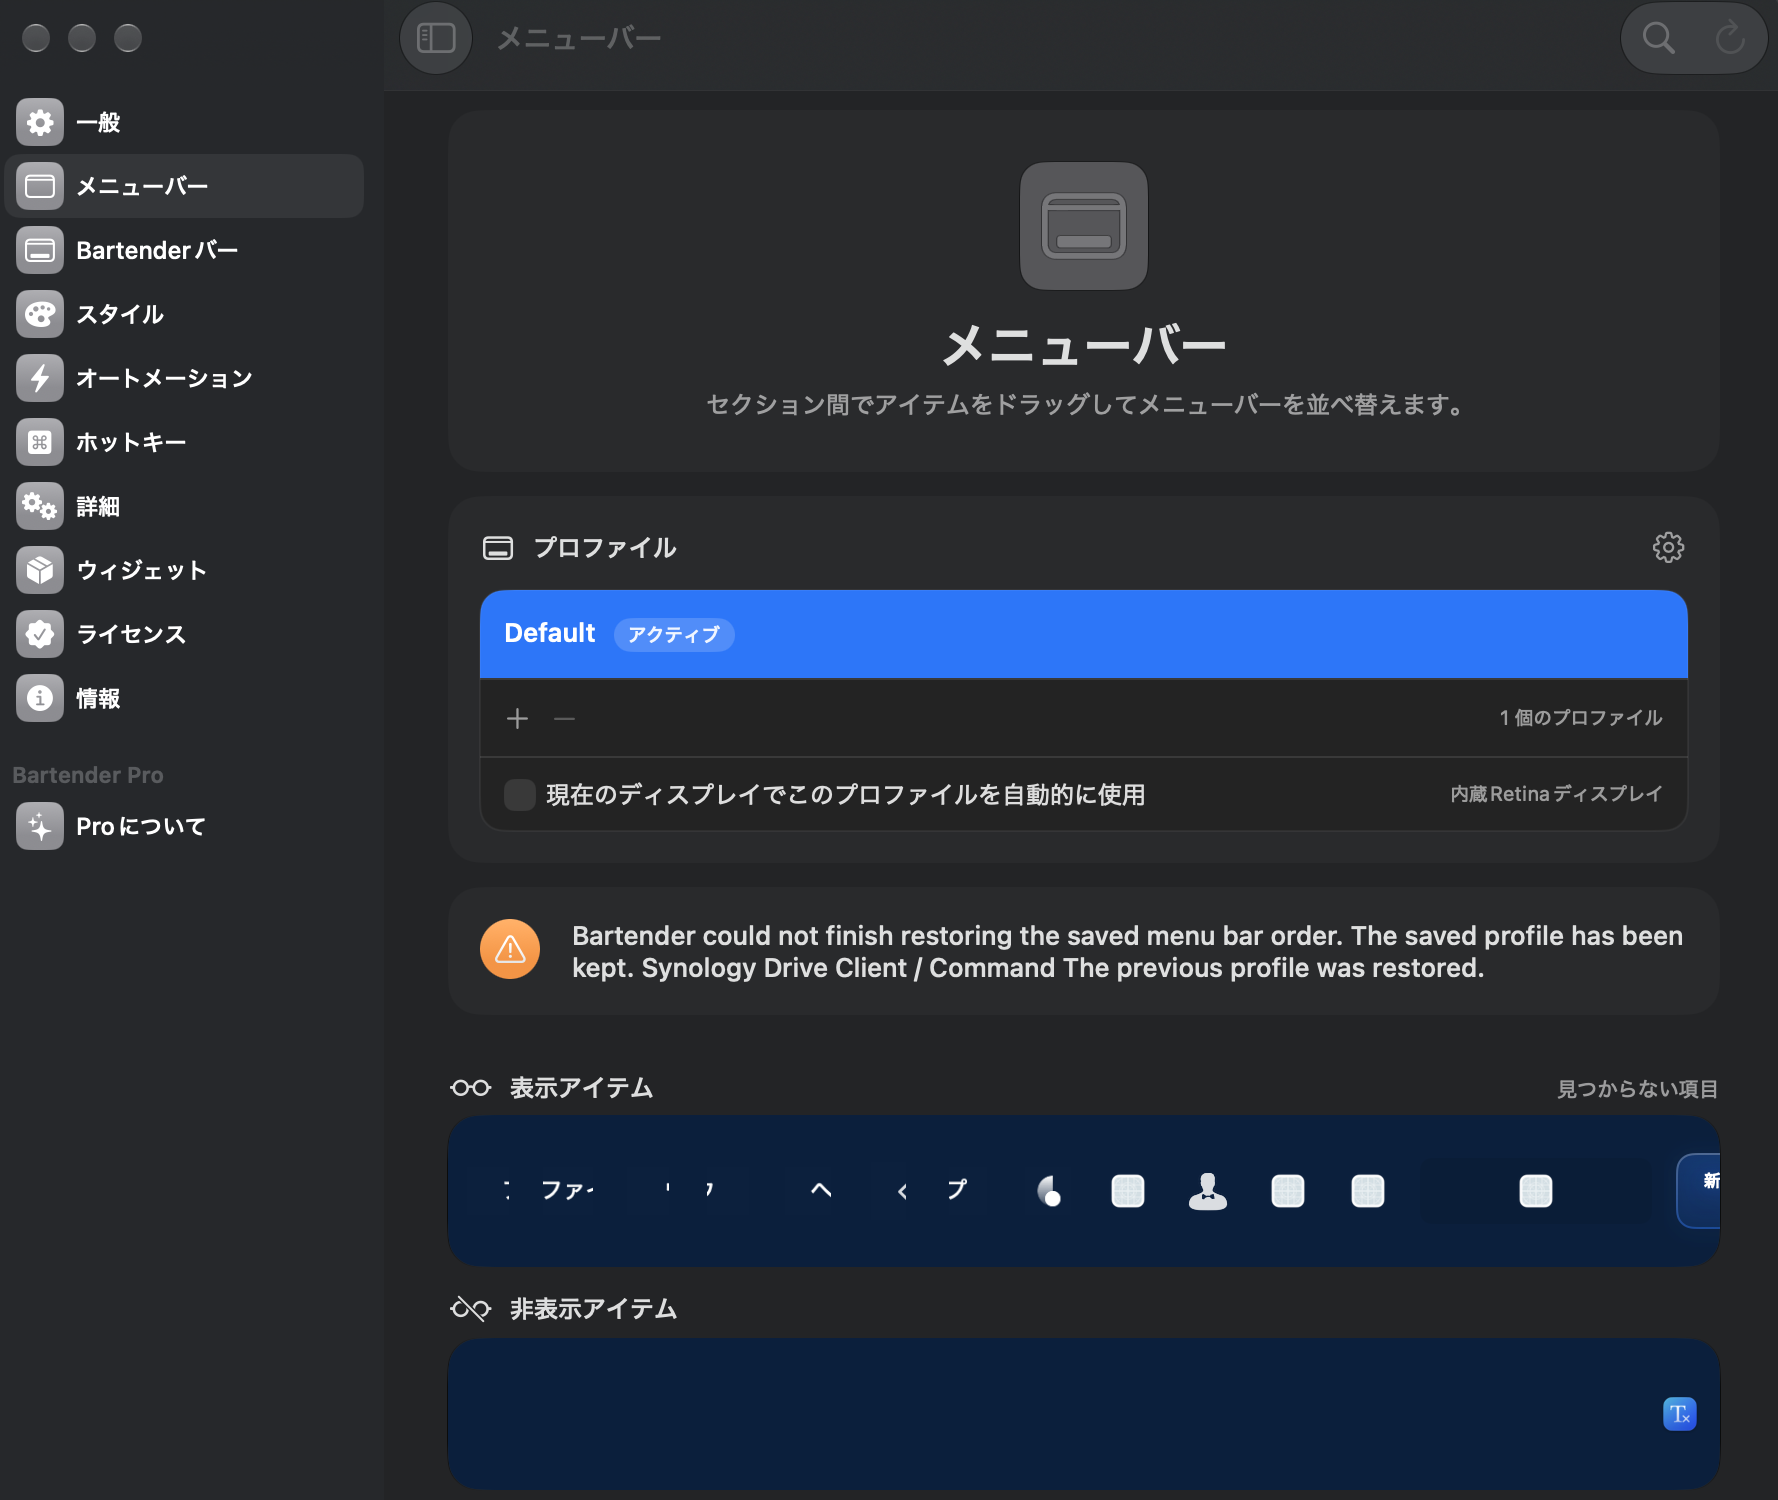Click the ファ menu item in shown items
1778x1500 pixels.
pos(567,1190)
